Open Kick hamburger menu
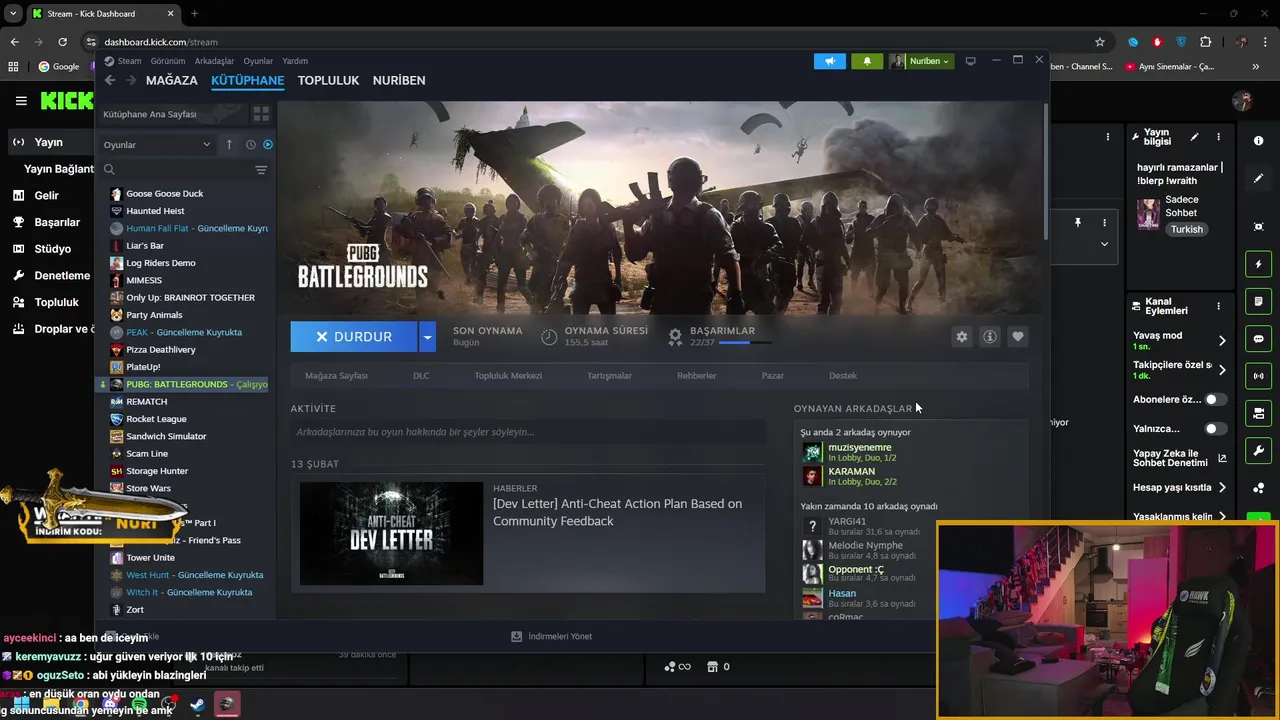 pyautogui.click(x=21, y=101)
